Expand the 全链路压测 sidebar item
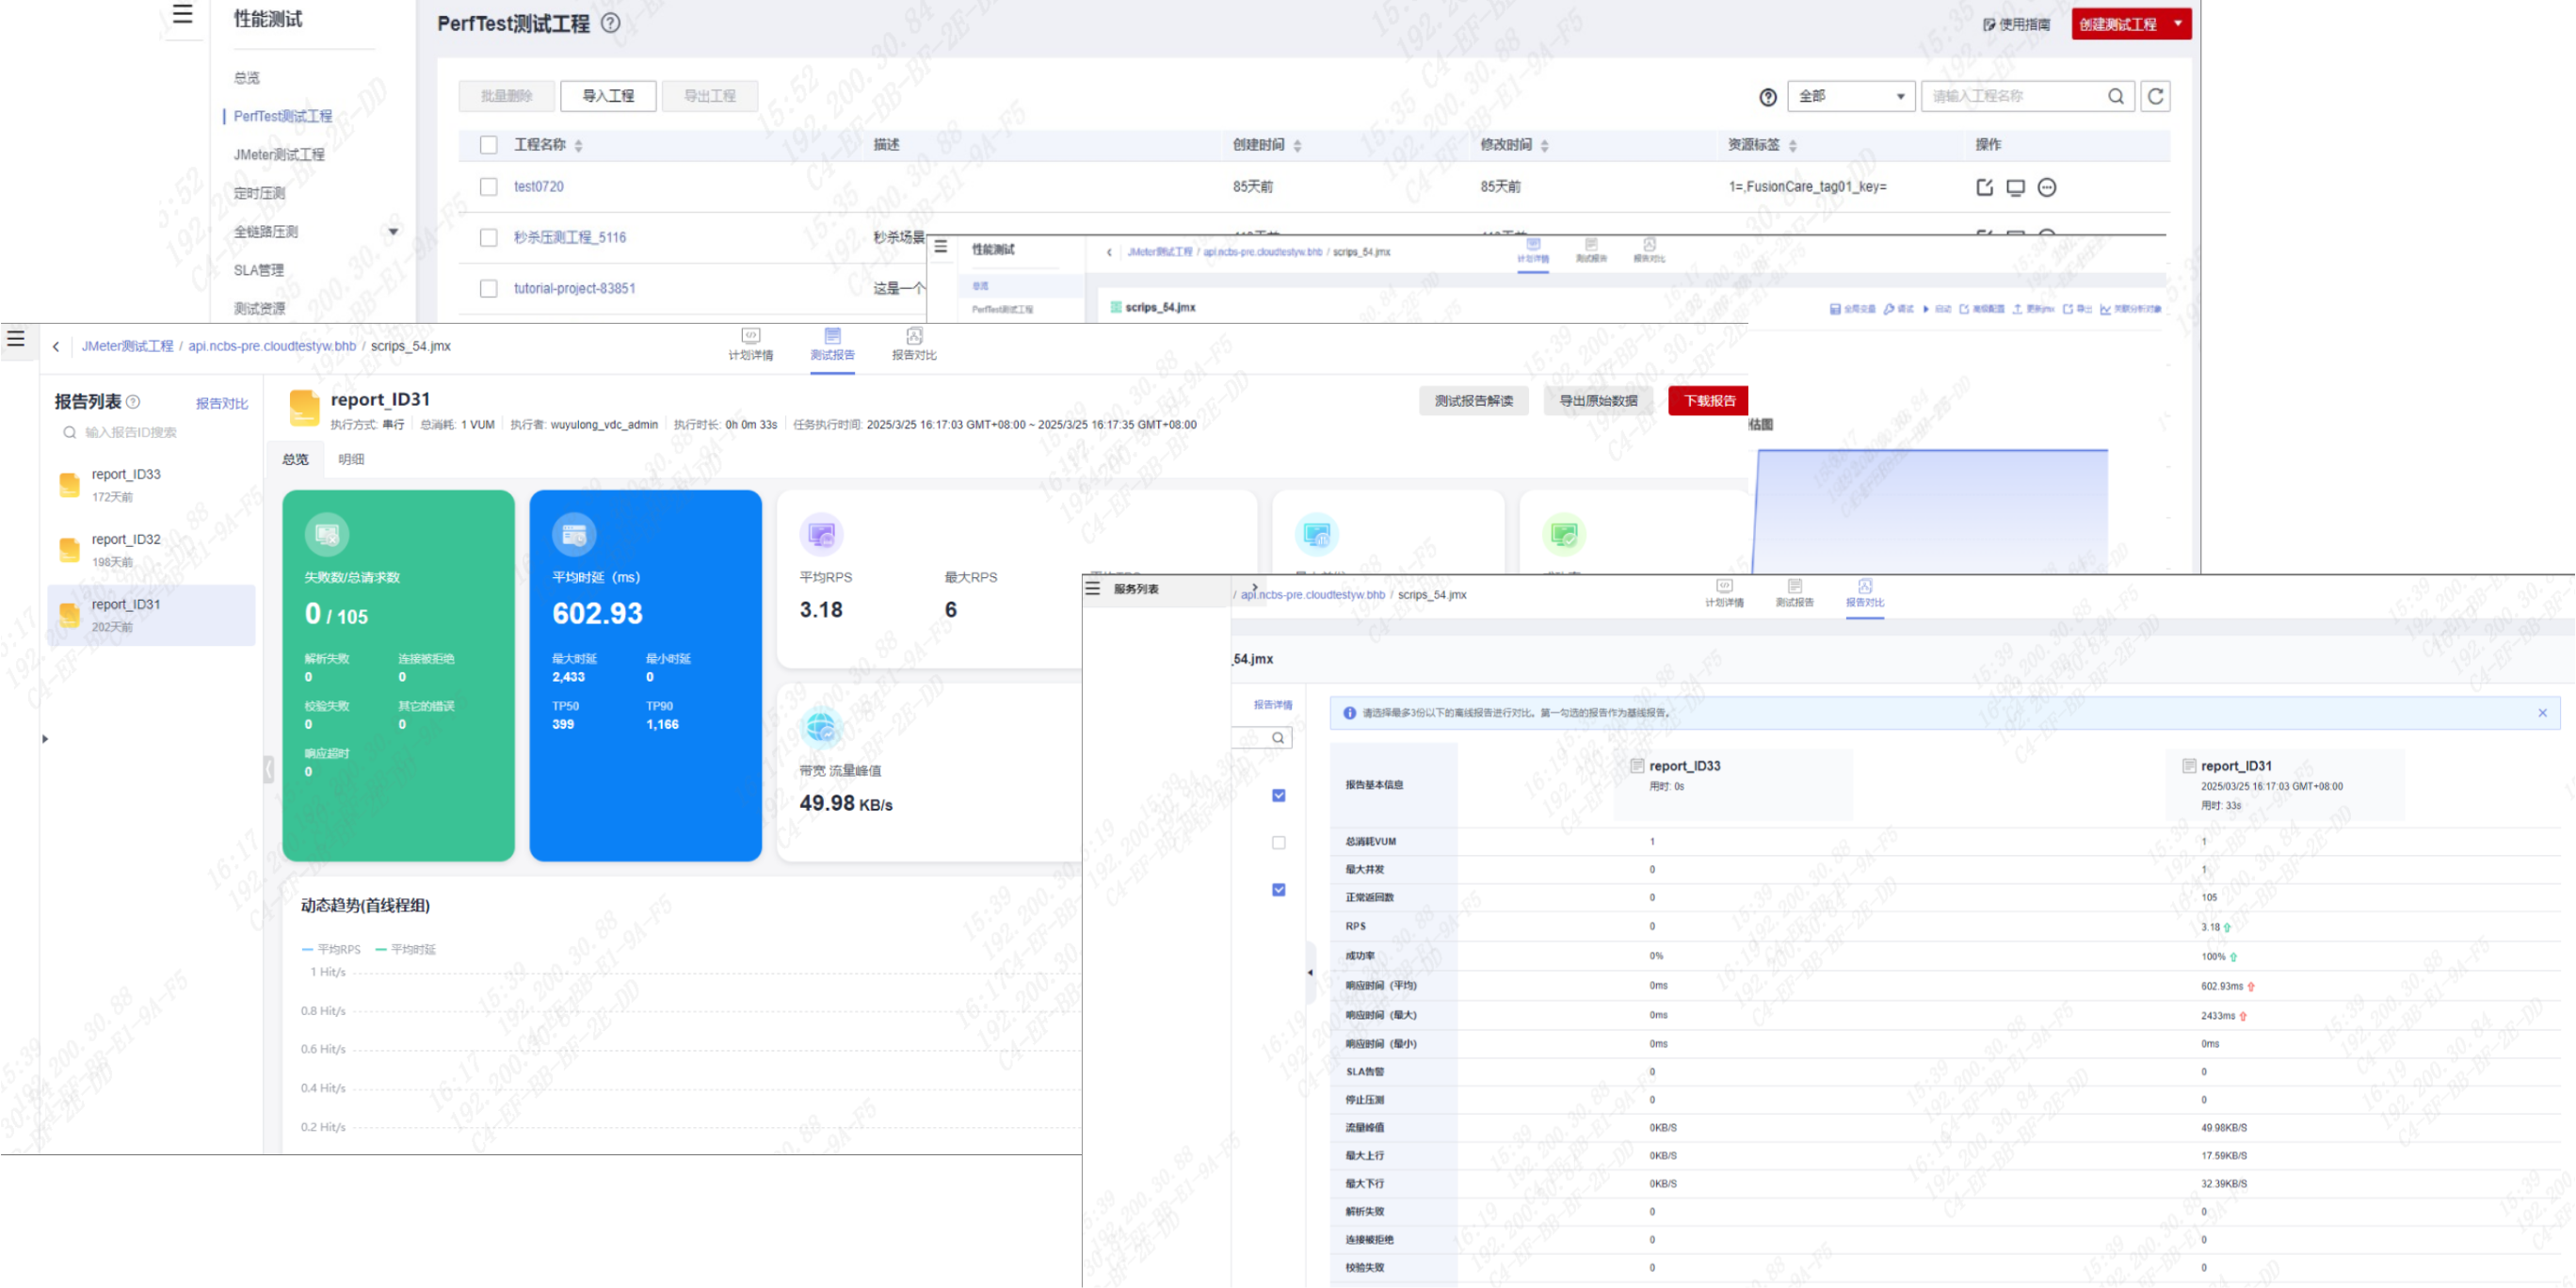This screenshot has height=1288, width=2576. [x=393, y=232]
